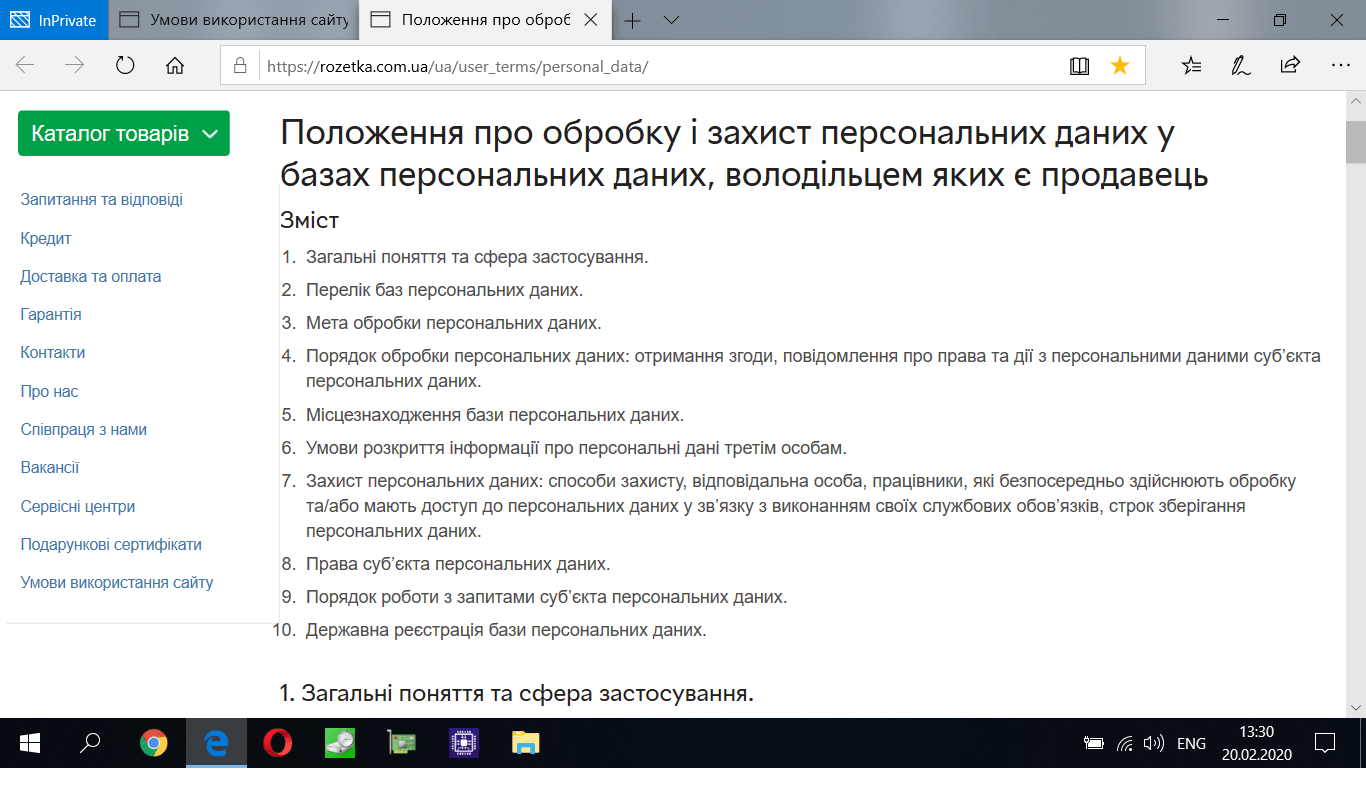Viewport: 1366px width, 802px height.
Task: Click contents item Мета обробки персональних даних
Action: tap(454, 323)
